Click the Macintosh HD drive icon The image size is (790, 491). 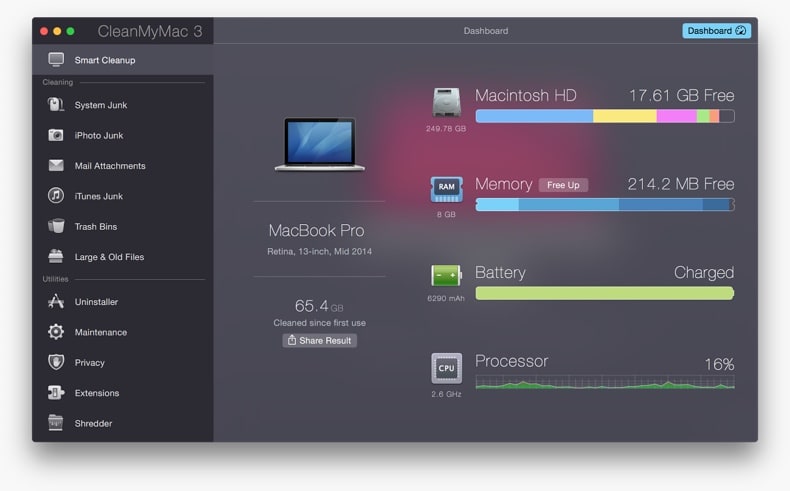pyautogui.click(x=446, y=103)
